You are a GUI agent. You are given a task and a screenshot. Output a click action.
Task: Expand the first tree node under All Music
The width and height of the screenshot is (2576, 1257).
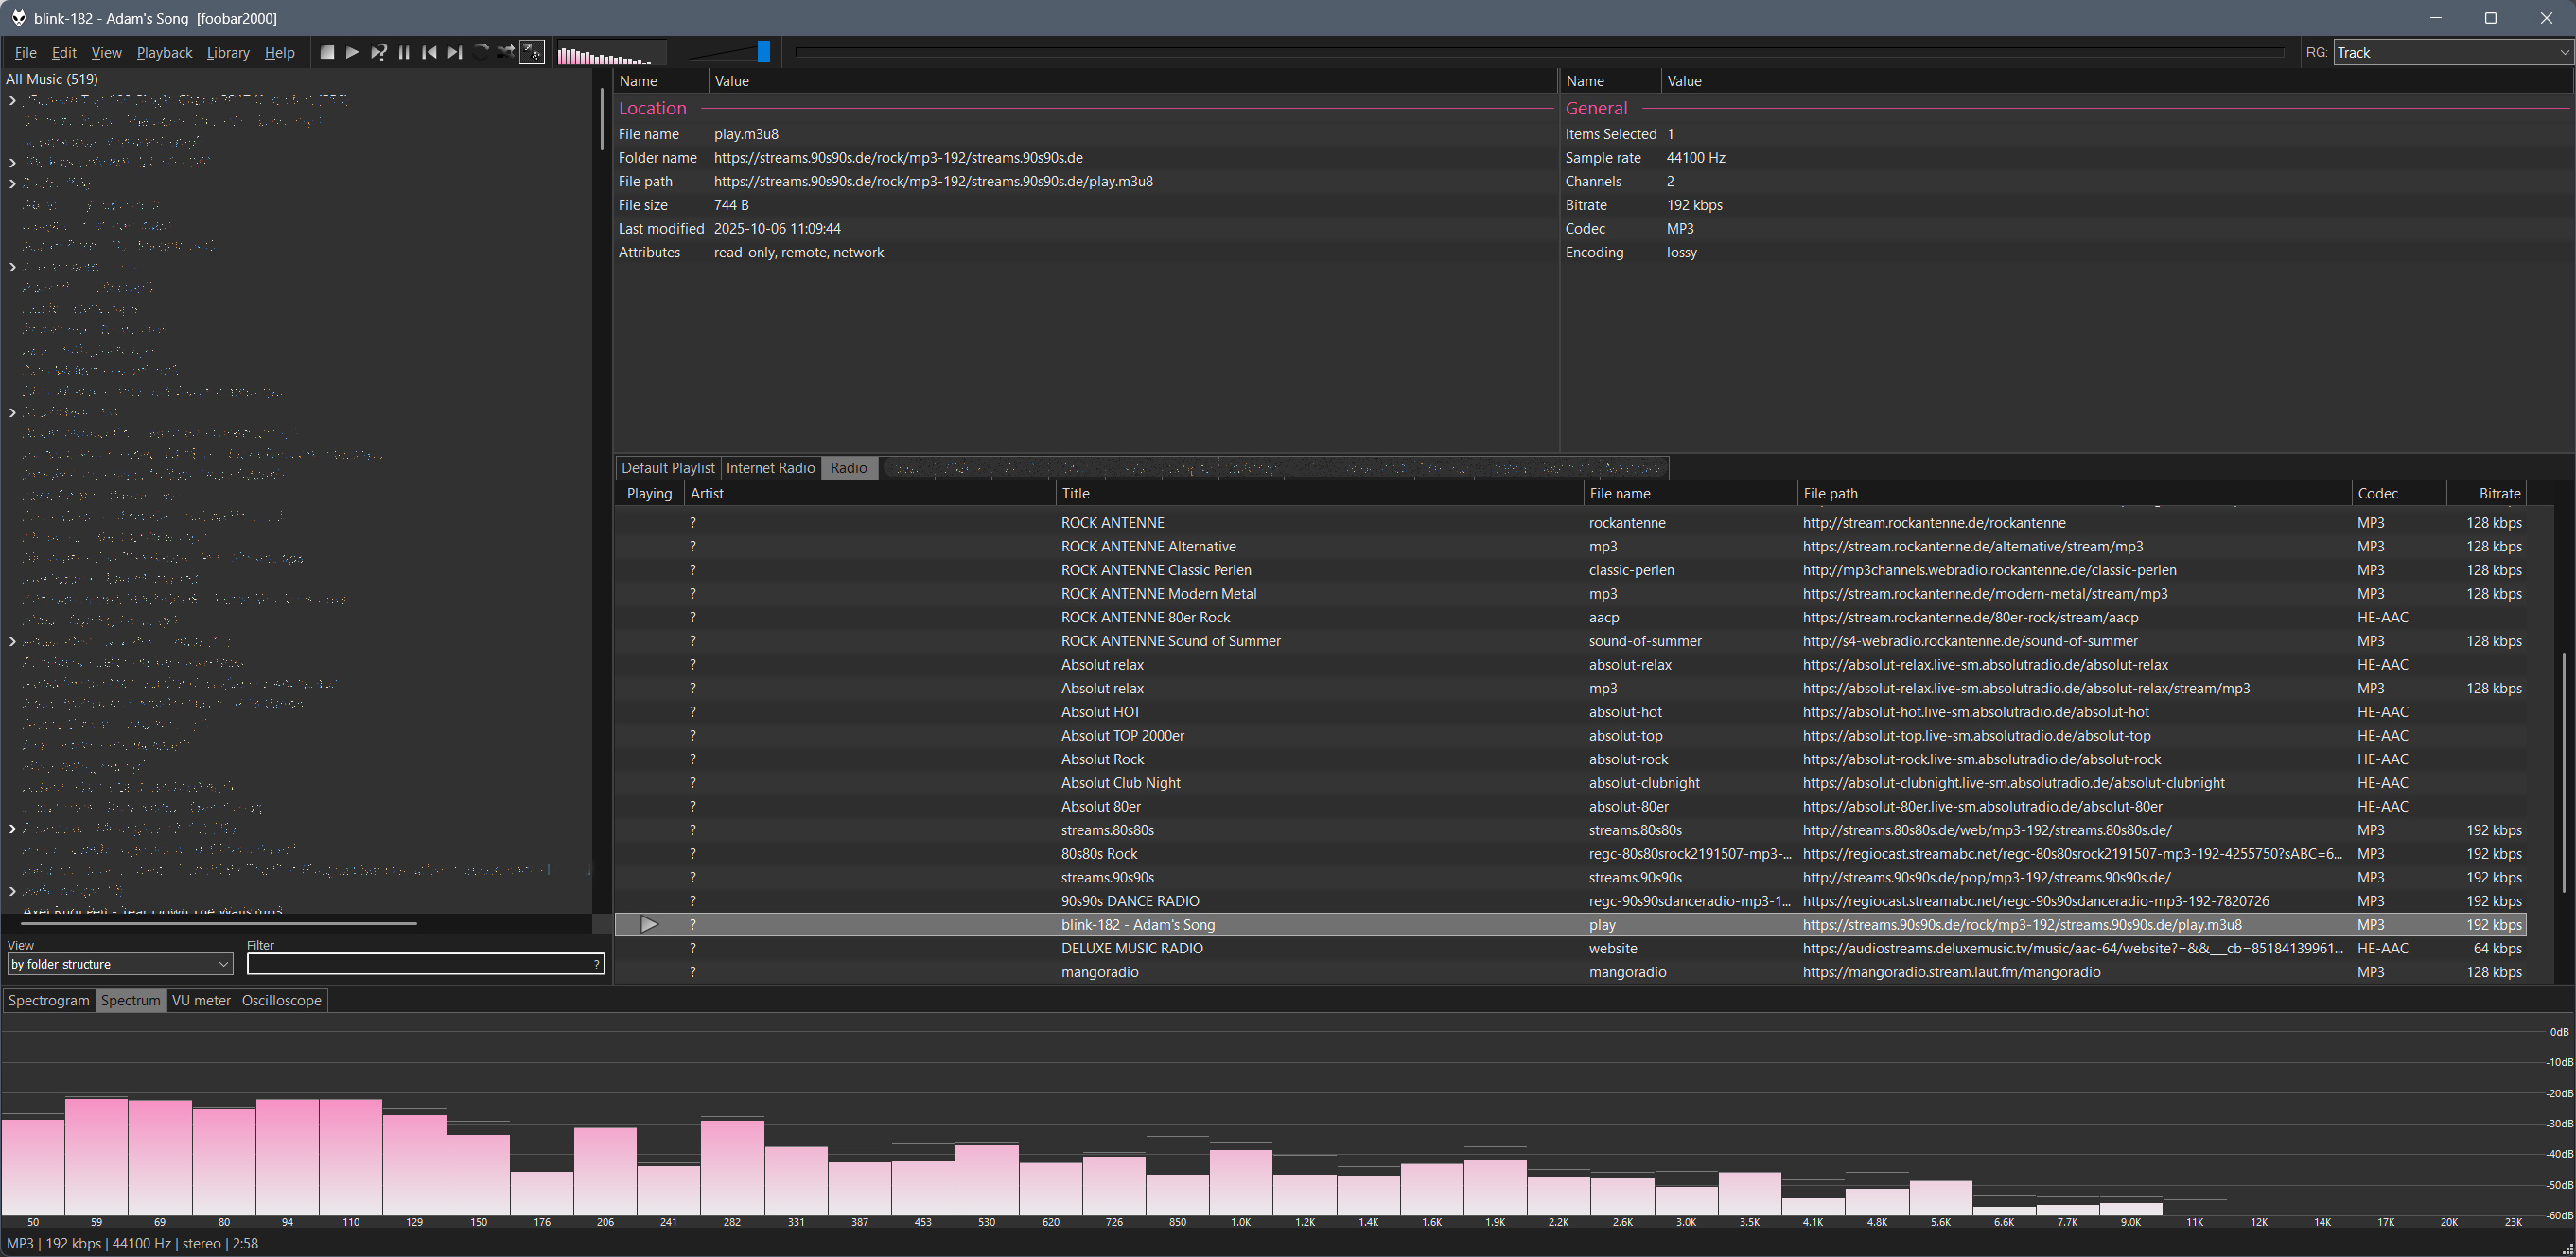click(12, 100)
